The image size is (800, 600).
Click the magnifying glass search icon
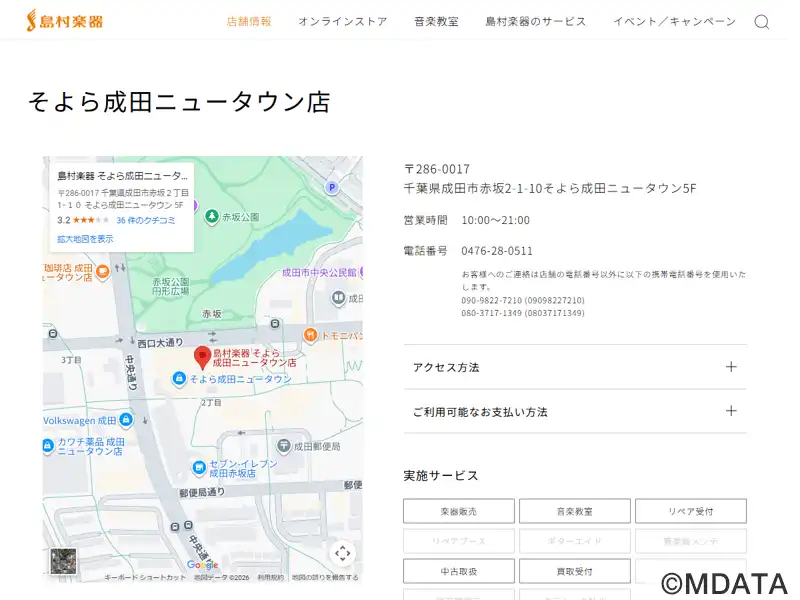(762, 22)
